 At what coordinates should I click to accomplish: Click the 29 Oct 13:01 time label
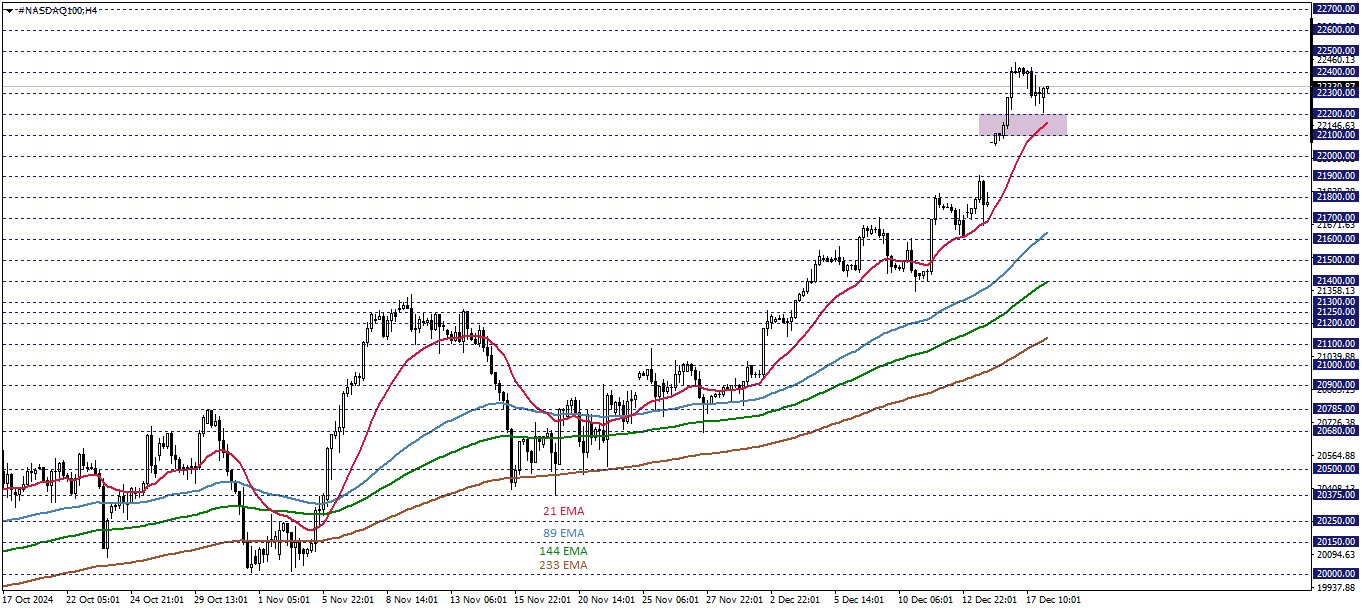[221, 600]
